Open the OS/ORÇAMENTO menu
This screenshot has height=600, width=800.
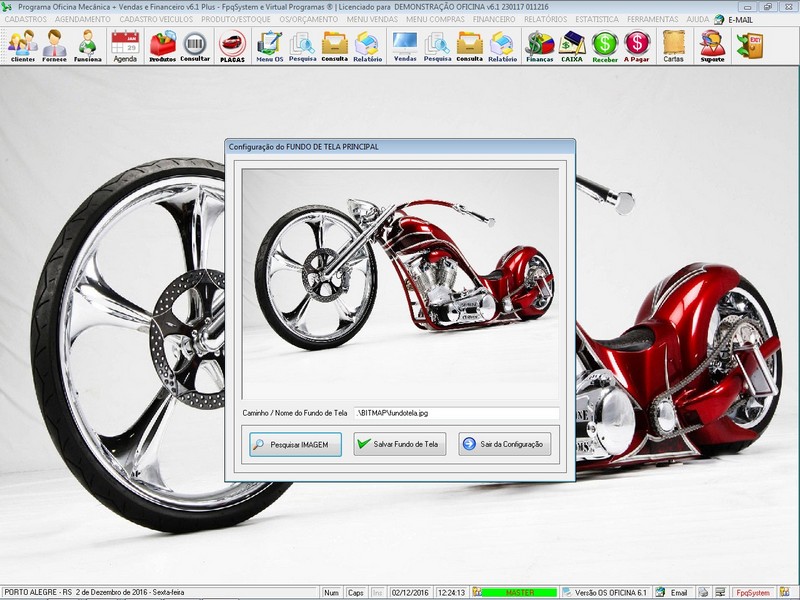point(309,19)
